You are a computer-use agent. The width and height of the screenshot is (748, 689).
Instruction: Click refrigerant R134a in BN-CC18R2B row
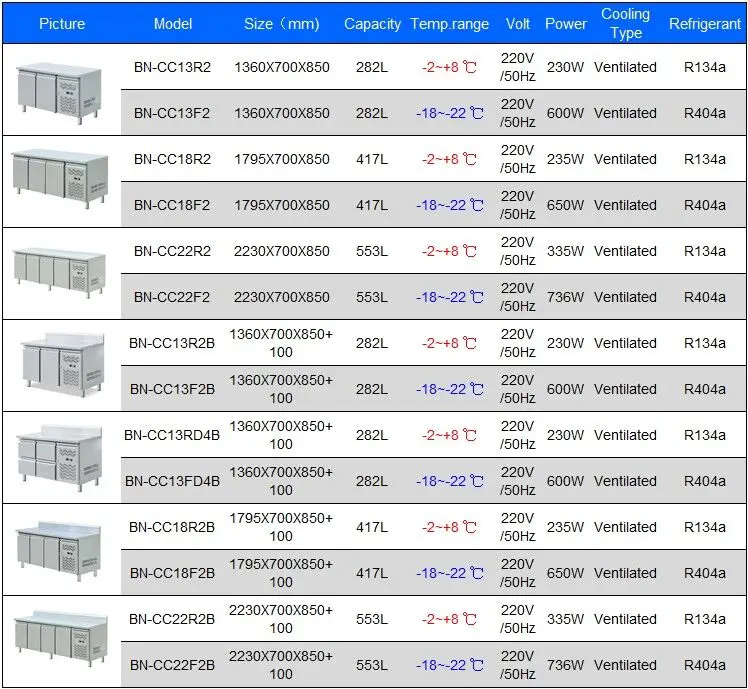click(x=705, y=527)
